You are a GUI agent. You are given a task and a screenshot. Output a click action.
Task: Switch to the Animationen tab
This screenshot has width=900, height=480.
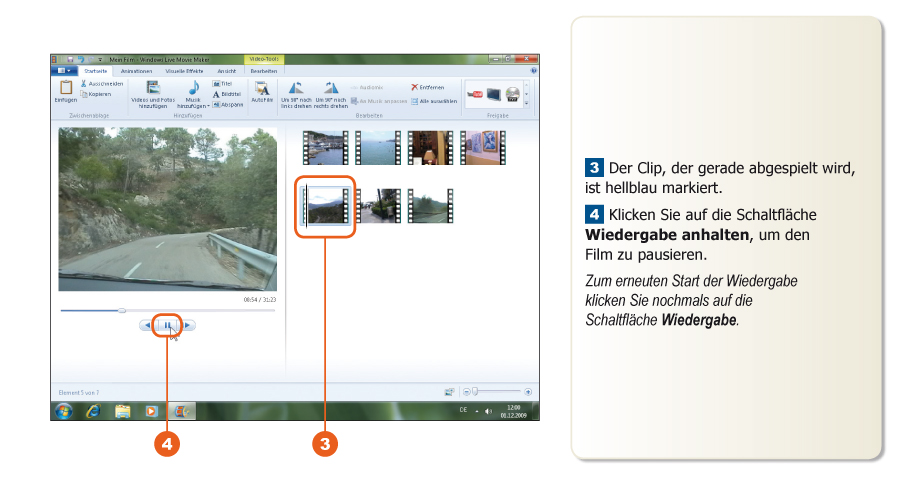coord(136,71)
